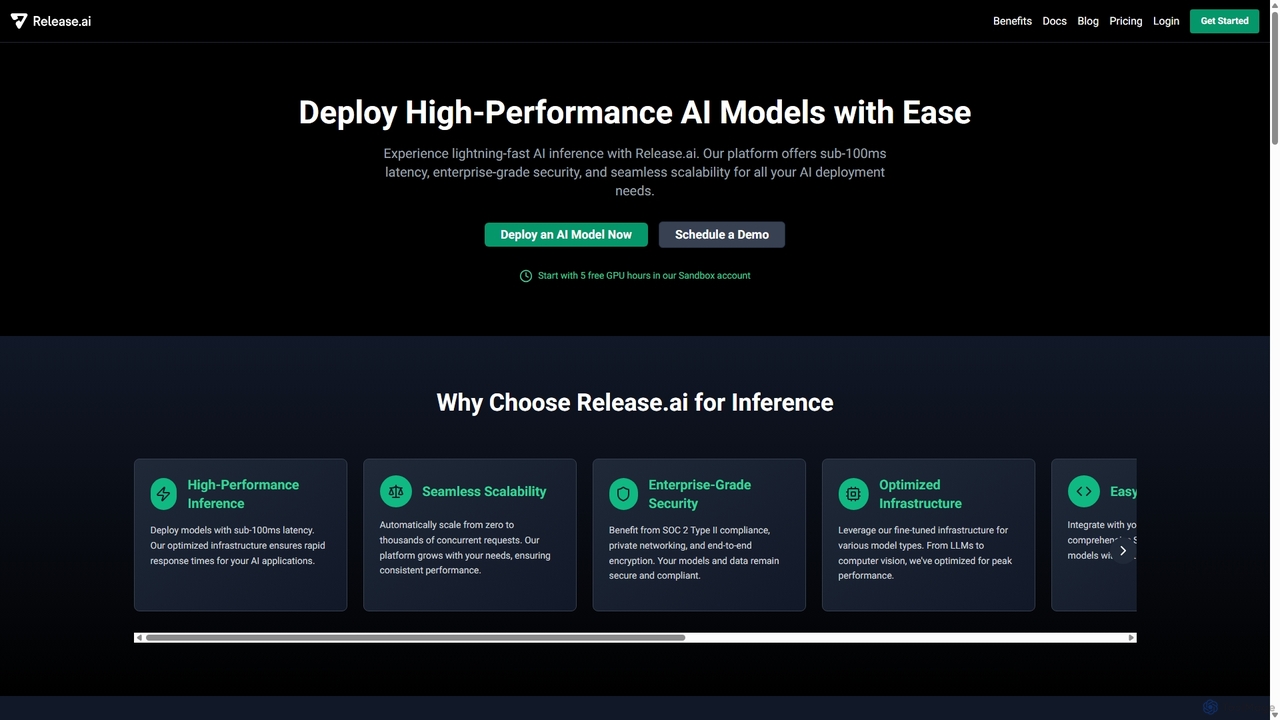The height and width of the screenshot is (720, 1280).
Task: Click the 'Automatically scale from zero' description
Action: [466, 547]
